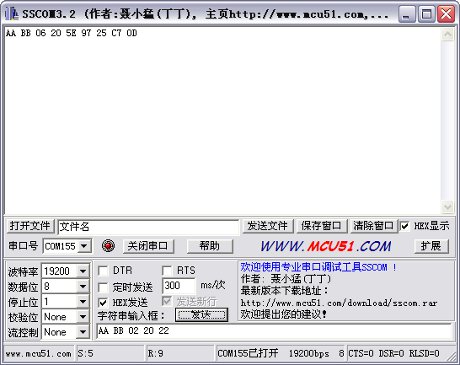Enable the RTS checkbox
This screenshot has width=460, height=365.
tap(167, 270)
